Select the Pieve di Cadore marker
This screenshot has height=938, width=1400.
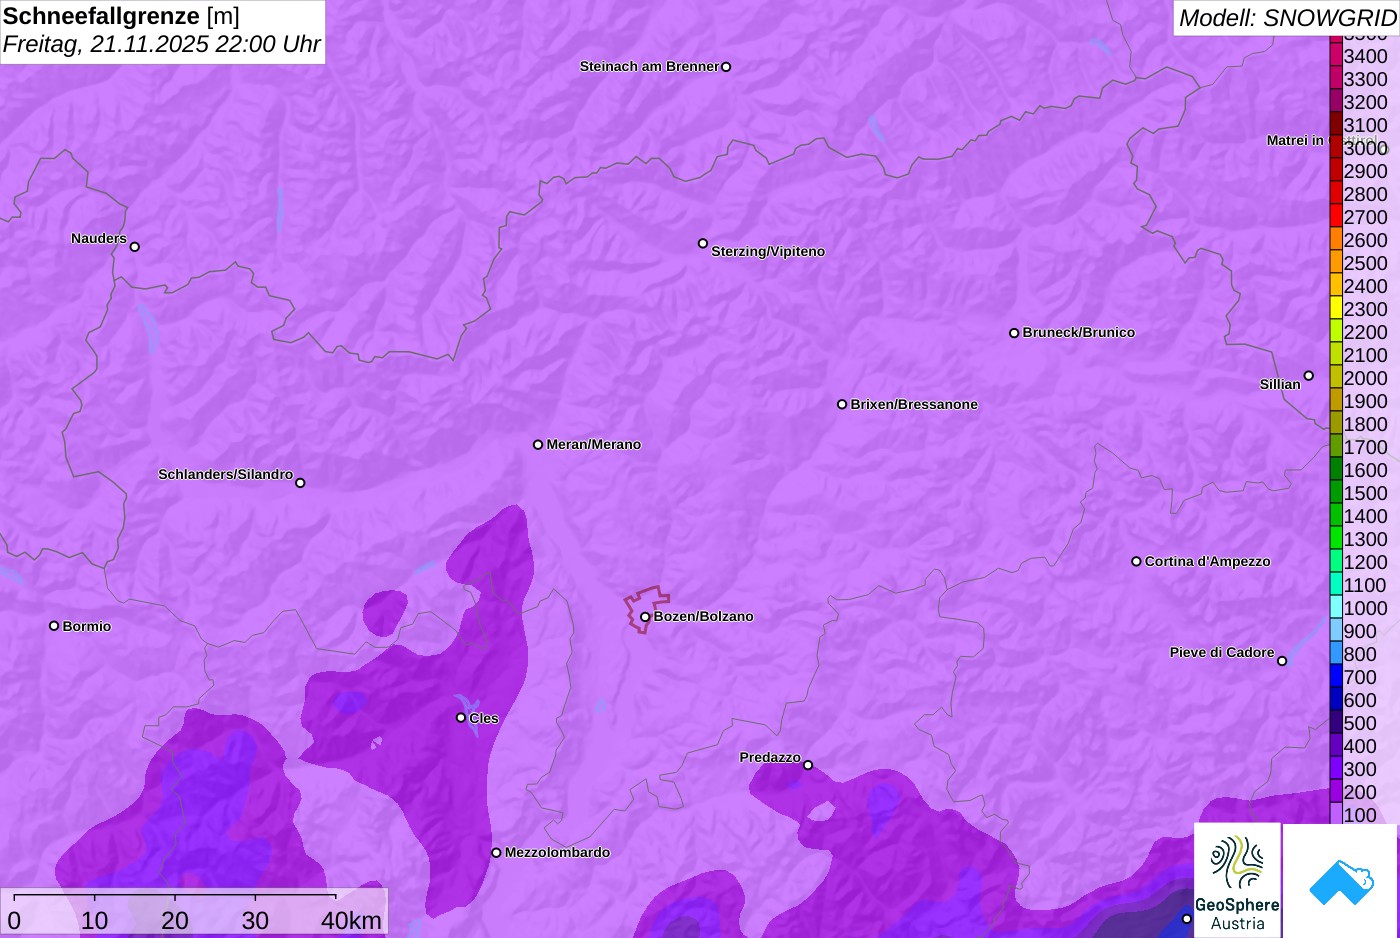(x=1282, y=661)
